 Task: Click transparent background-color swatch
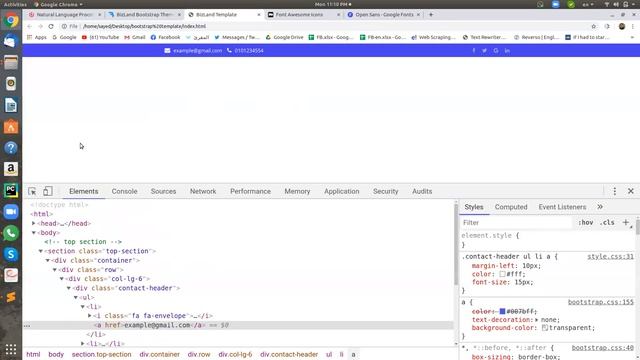tap(544, 328)
